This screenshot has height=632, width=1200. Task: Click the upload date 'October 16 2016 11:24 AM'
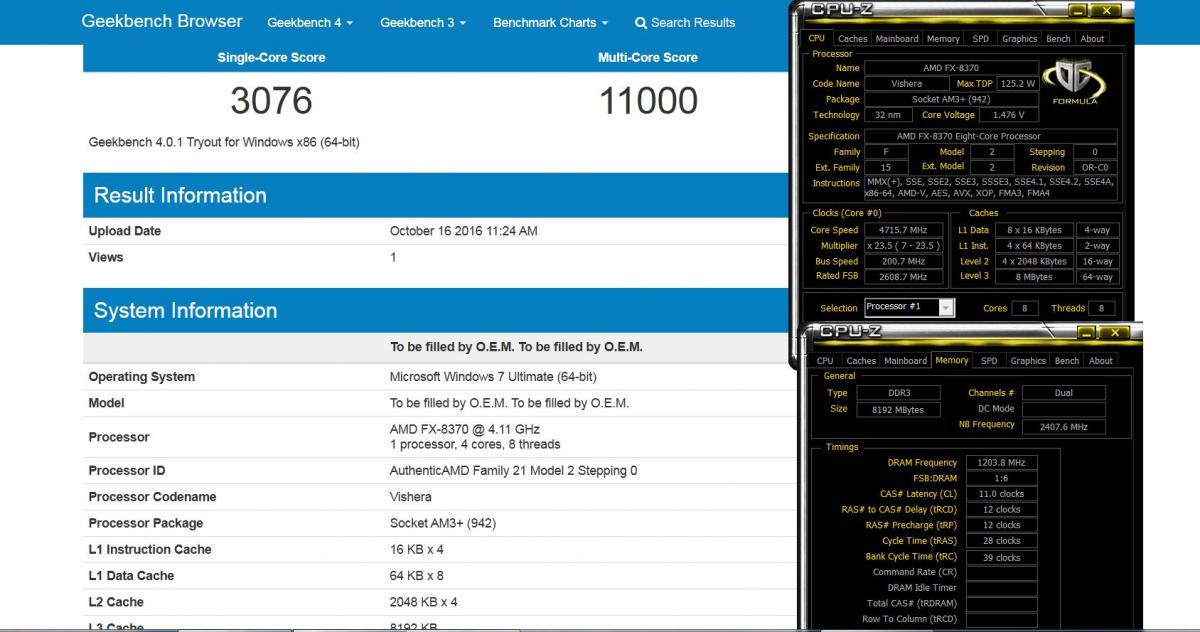[463, 231]
